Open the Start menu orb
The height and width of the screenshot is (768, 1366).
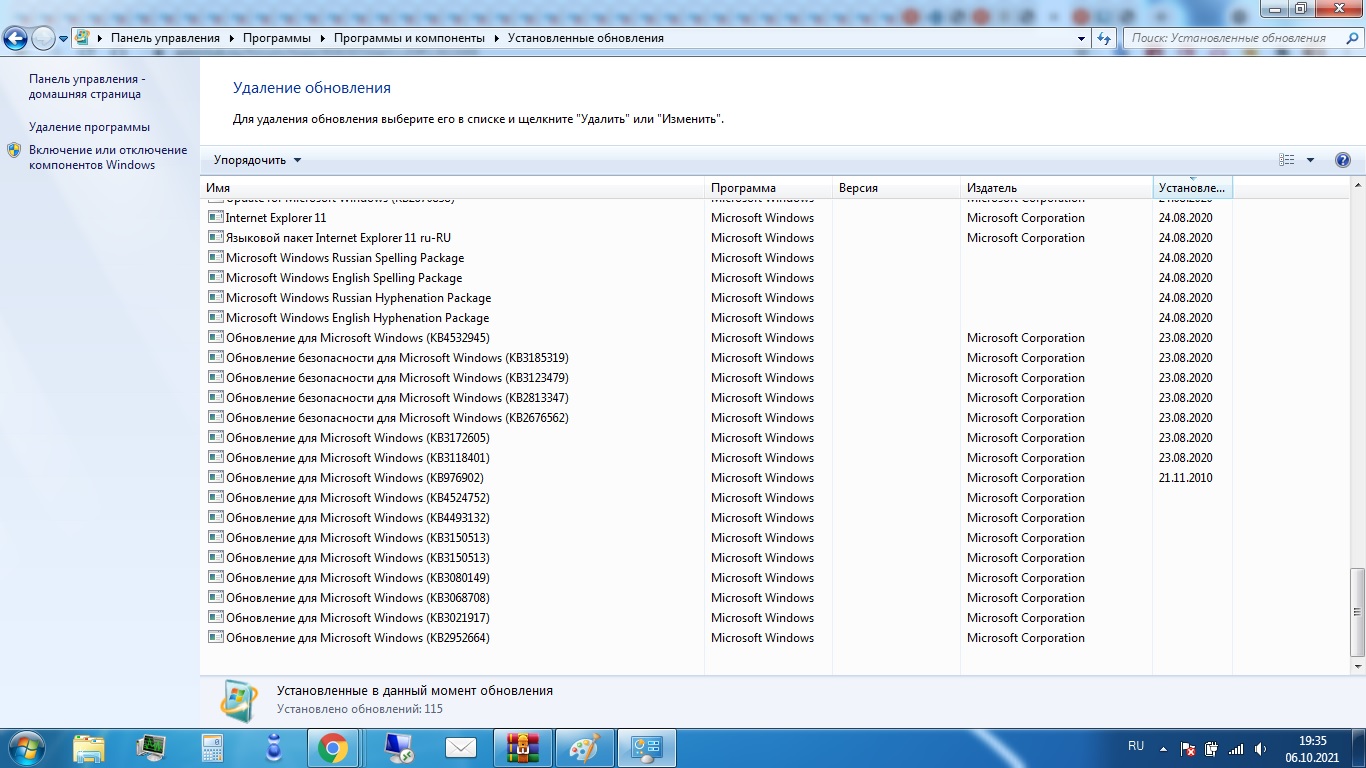tap(24, 746)
